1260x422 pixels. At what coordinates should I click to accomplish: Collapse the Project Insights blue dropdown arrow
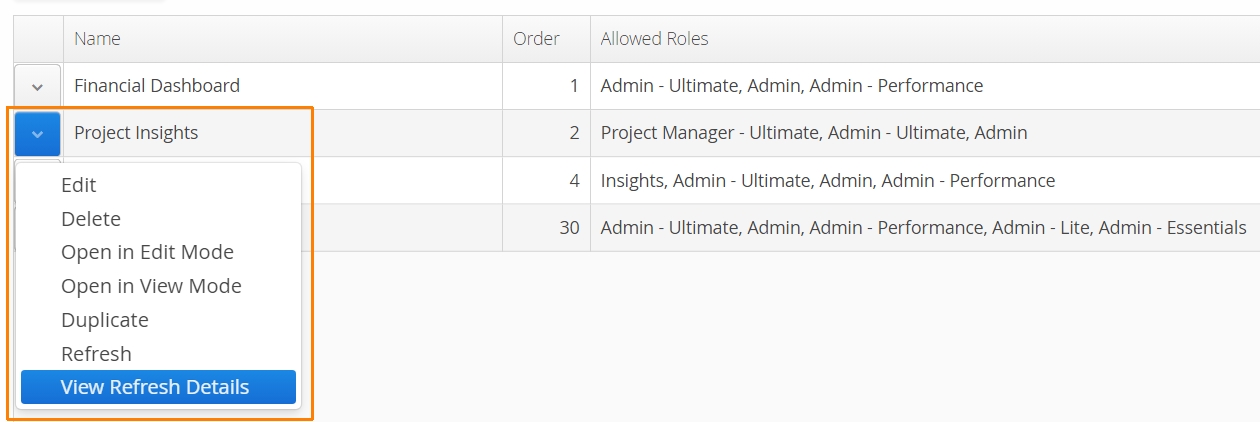click(37, 133)
